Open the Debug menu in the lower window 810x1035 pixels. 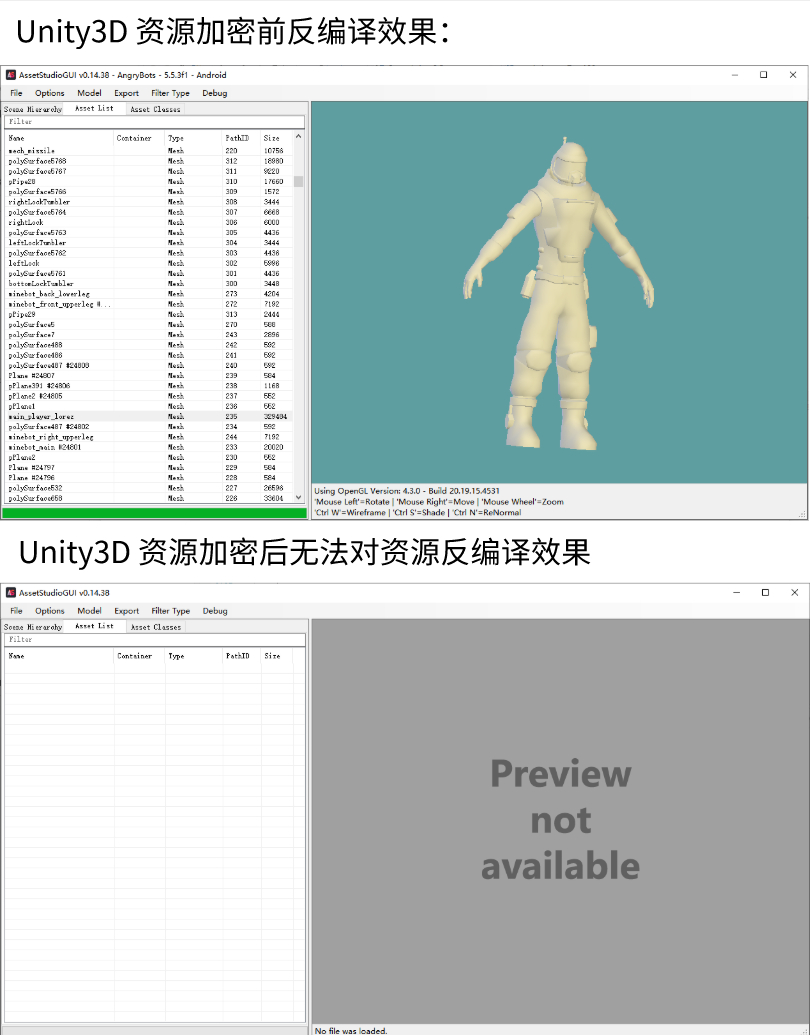coord(215,611)
